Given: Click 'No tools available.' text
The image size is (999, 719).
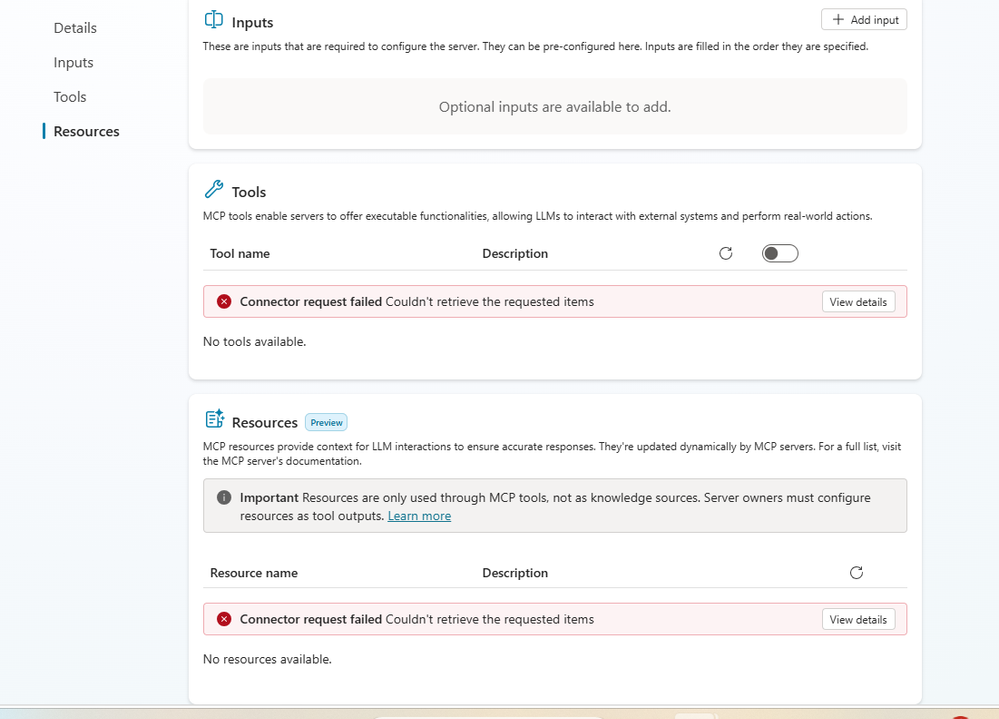Looking at the screenshot, I should click(254, 342).
